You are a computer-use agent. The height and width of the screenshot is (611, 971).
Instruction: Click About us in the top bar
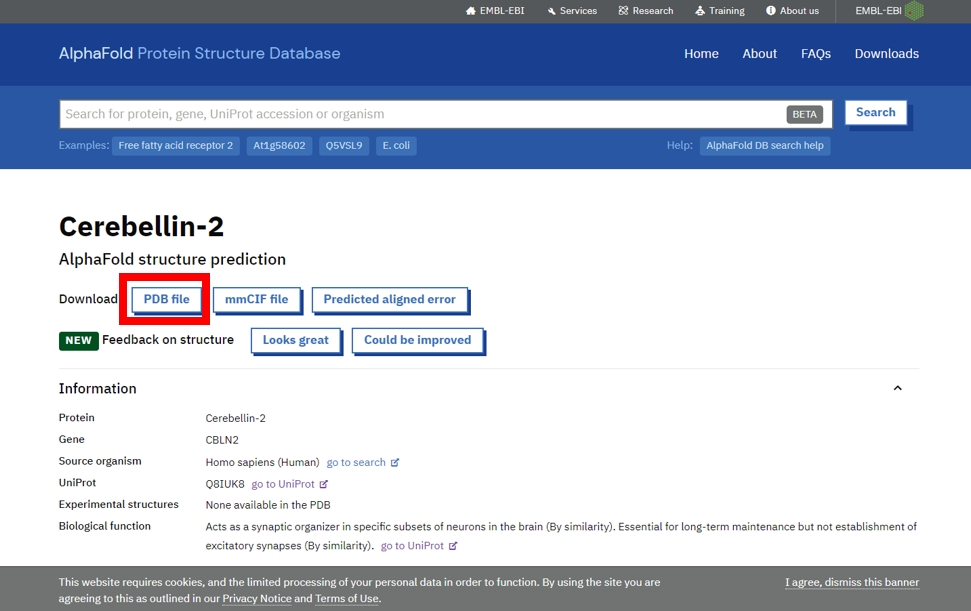(x=793, y=11)
